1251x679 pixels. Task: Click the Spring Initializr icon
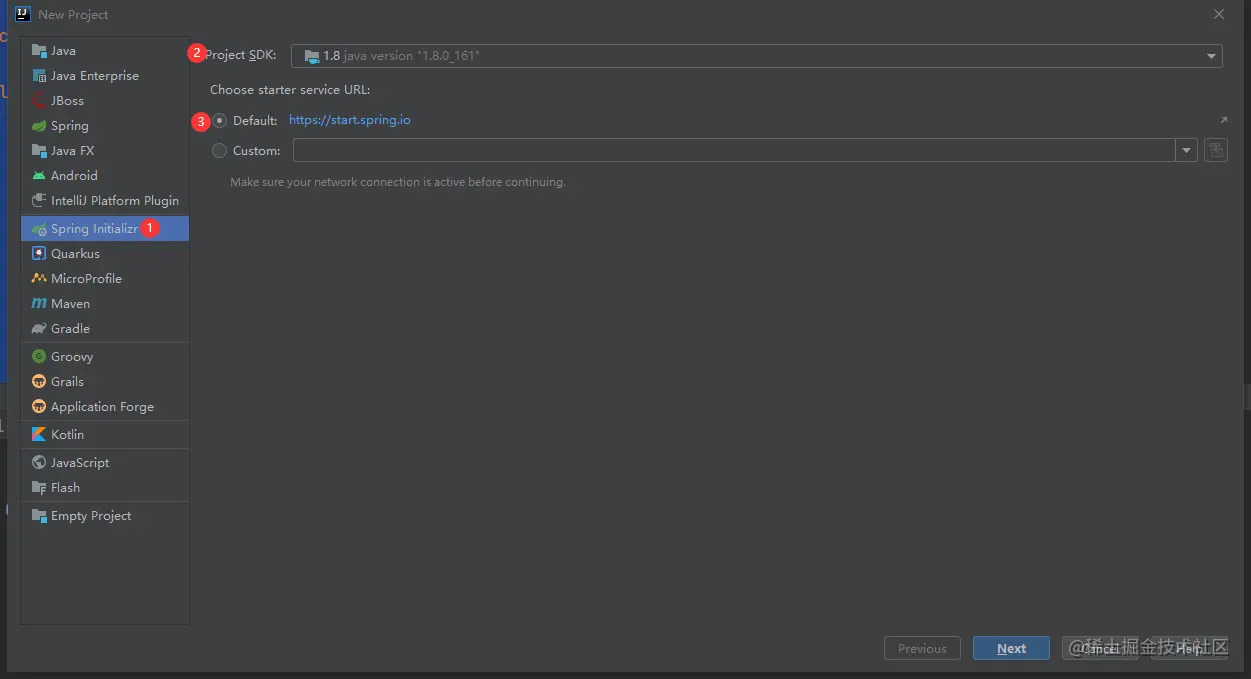pos(39,229)
